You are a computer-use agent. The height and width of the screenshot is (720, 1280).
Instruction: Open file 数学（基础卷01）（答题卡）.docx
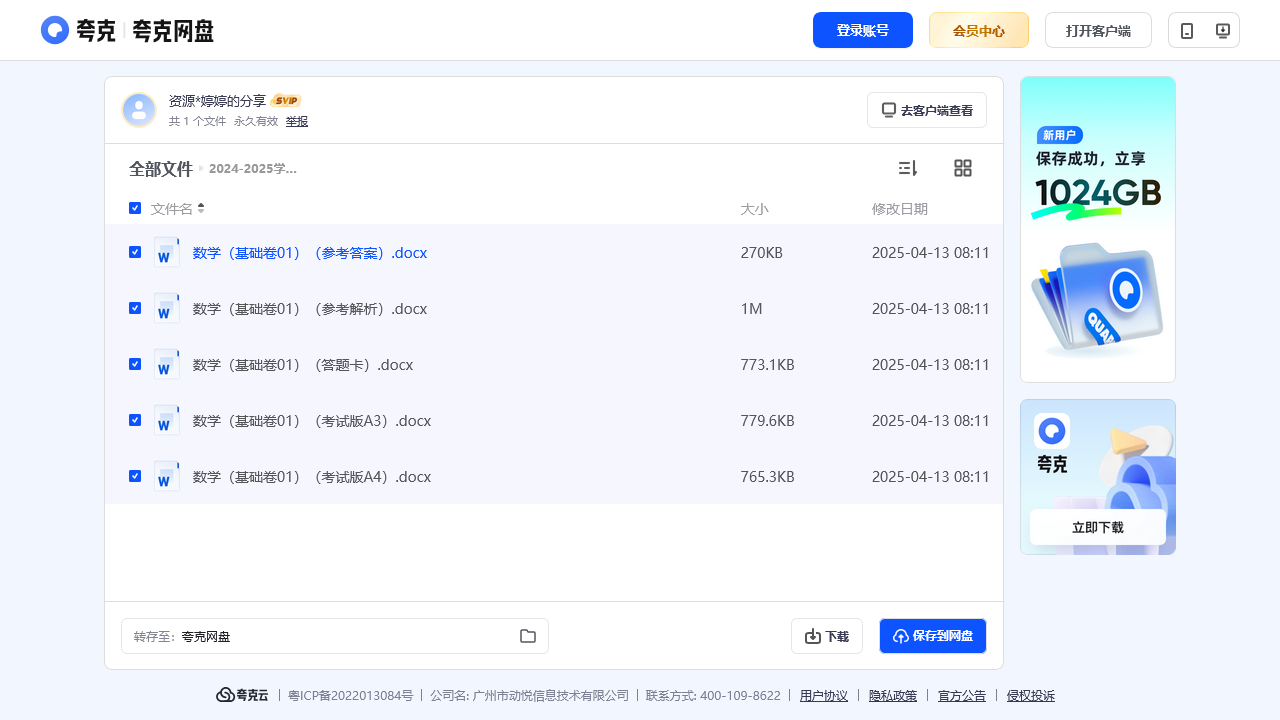point(303,365)
